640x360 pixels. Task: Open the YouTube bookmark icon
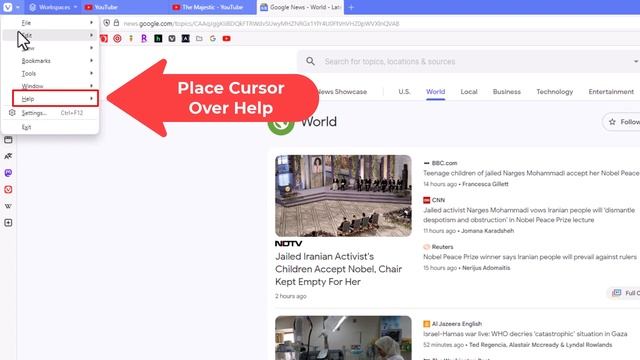227,38
